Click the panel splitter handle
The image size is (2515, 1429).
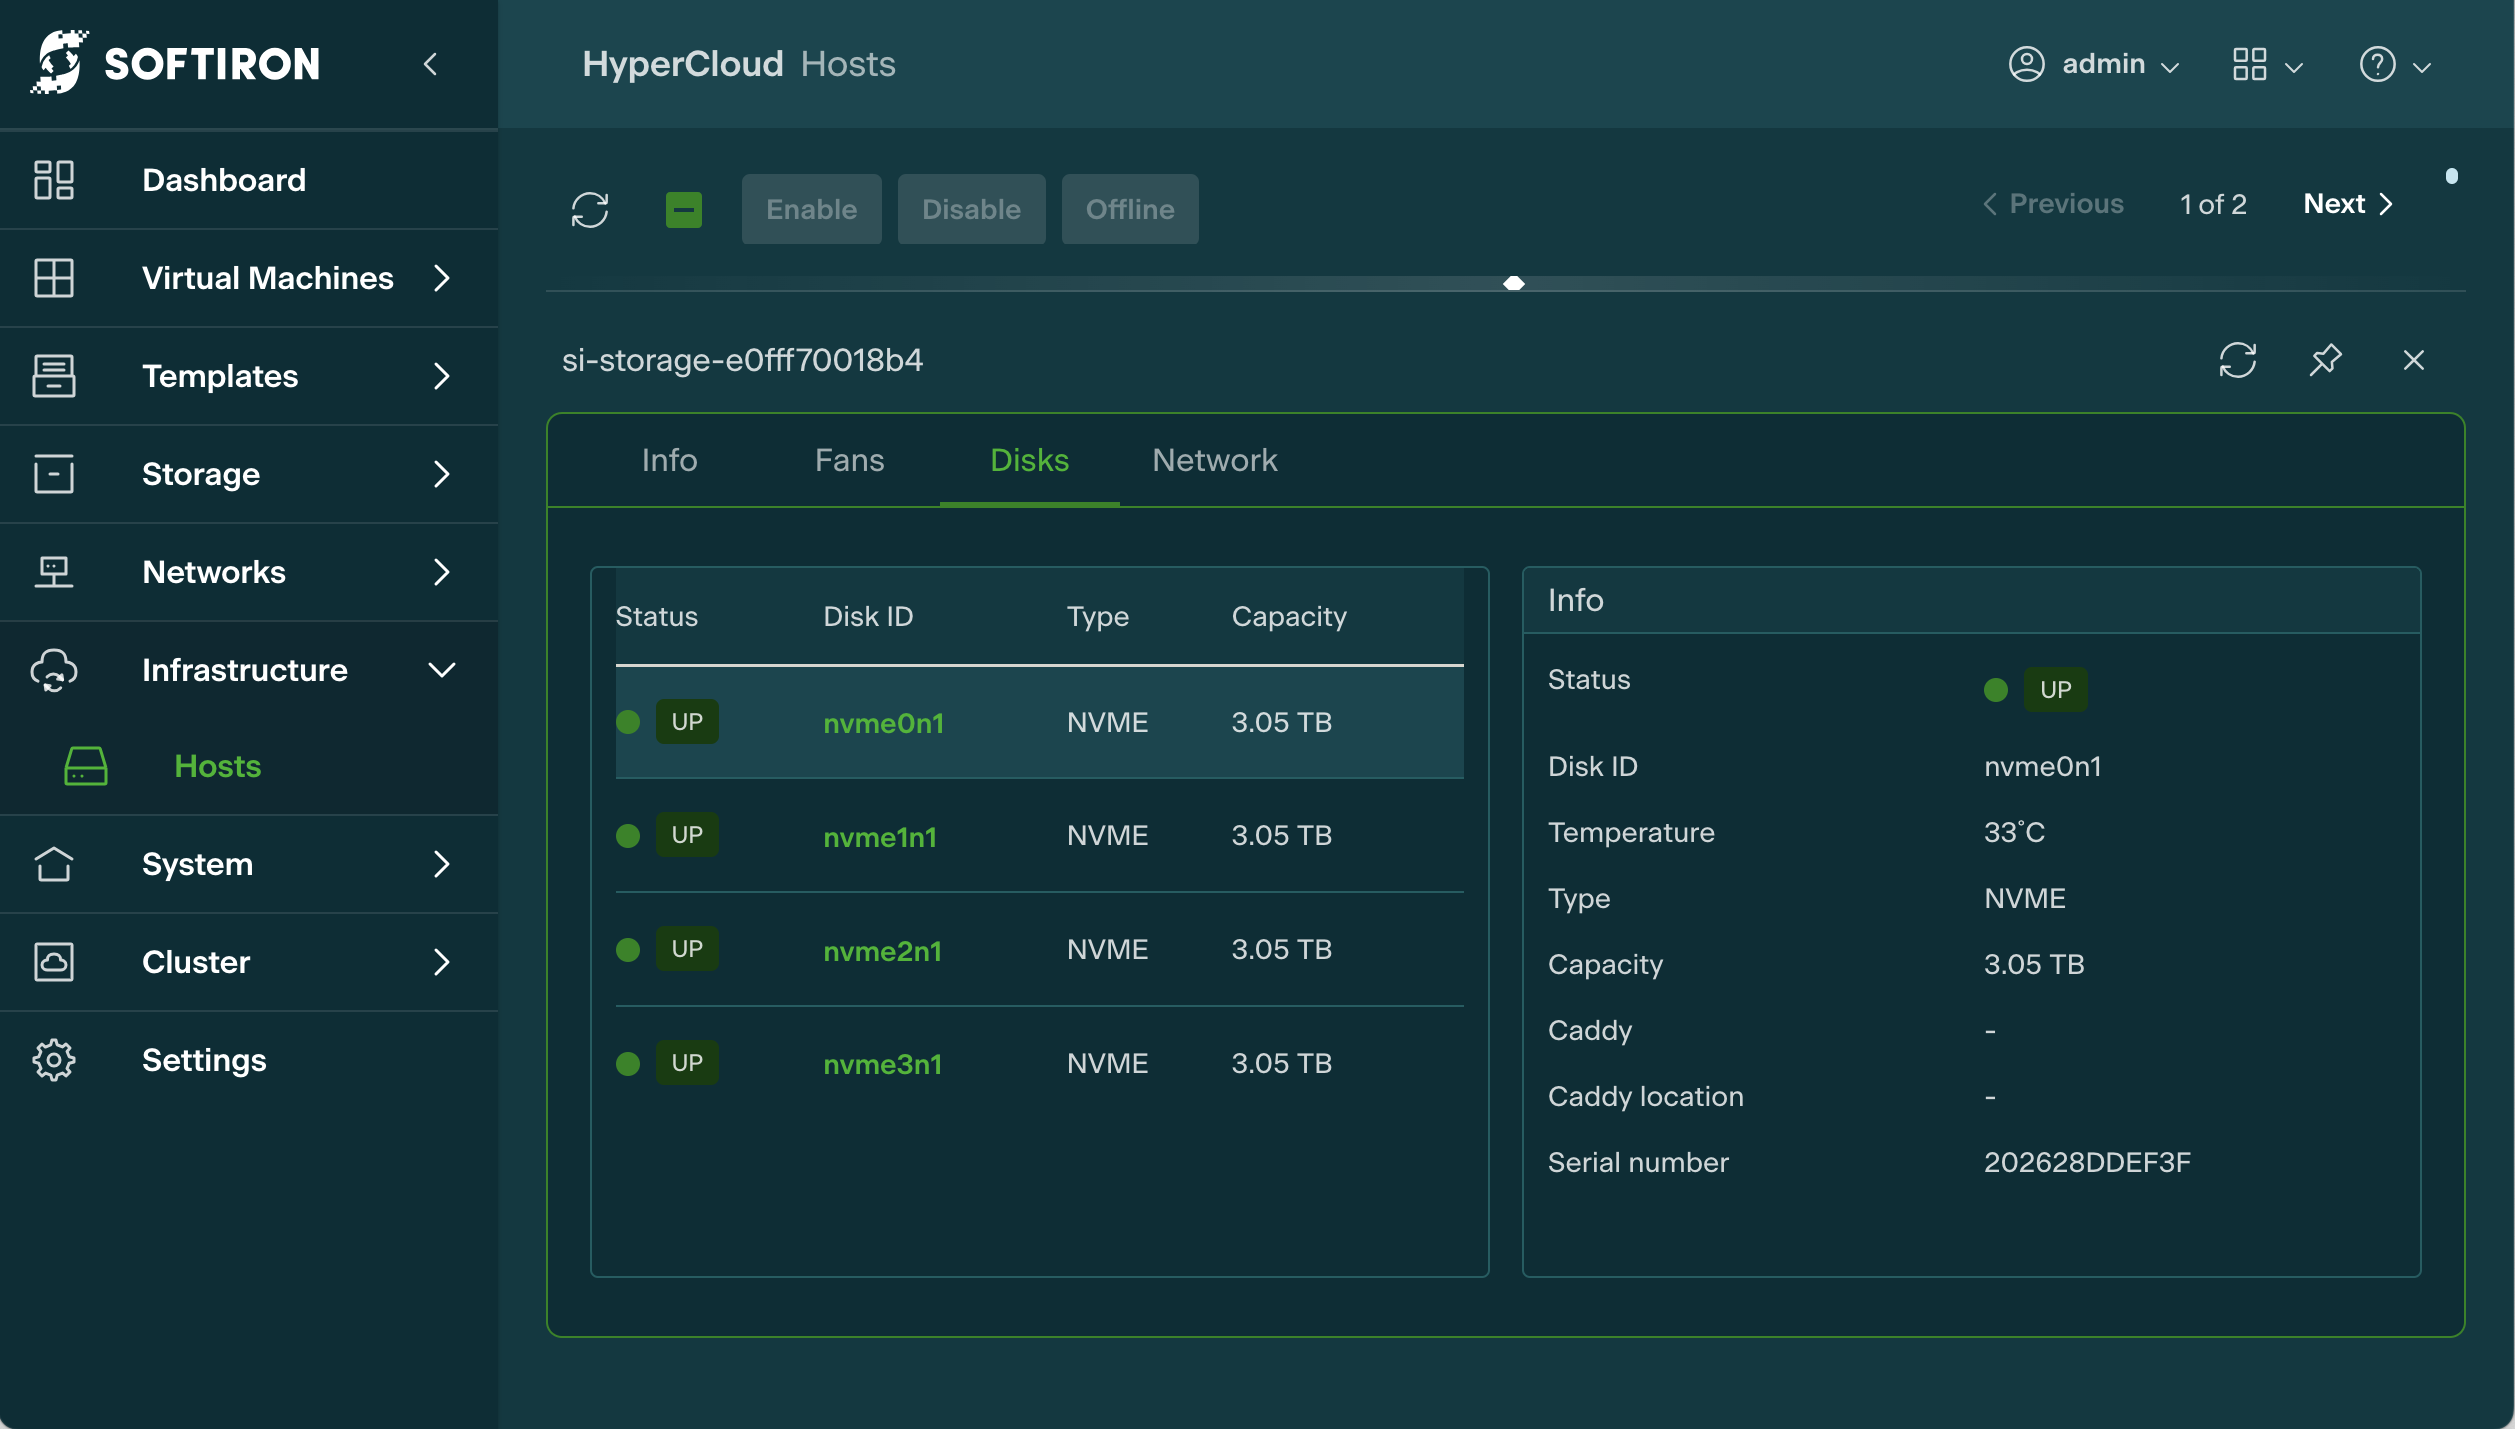click(x=1514, y=284)
